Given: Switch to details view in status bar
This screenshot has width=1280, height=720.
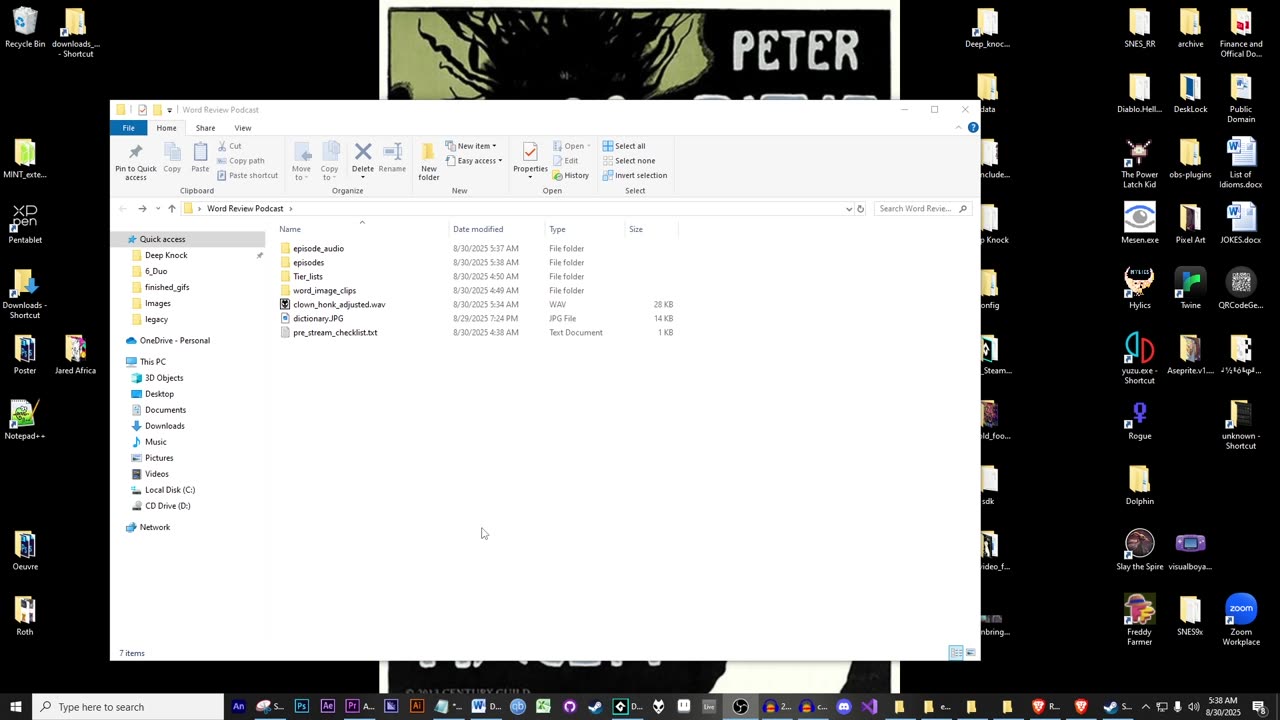Looking at the screenshot, I should [x=956, y=653].
